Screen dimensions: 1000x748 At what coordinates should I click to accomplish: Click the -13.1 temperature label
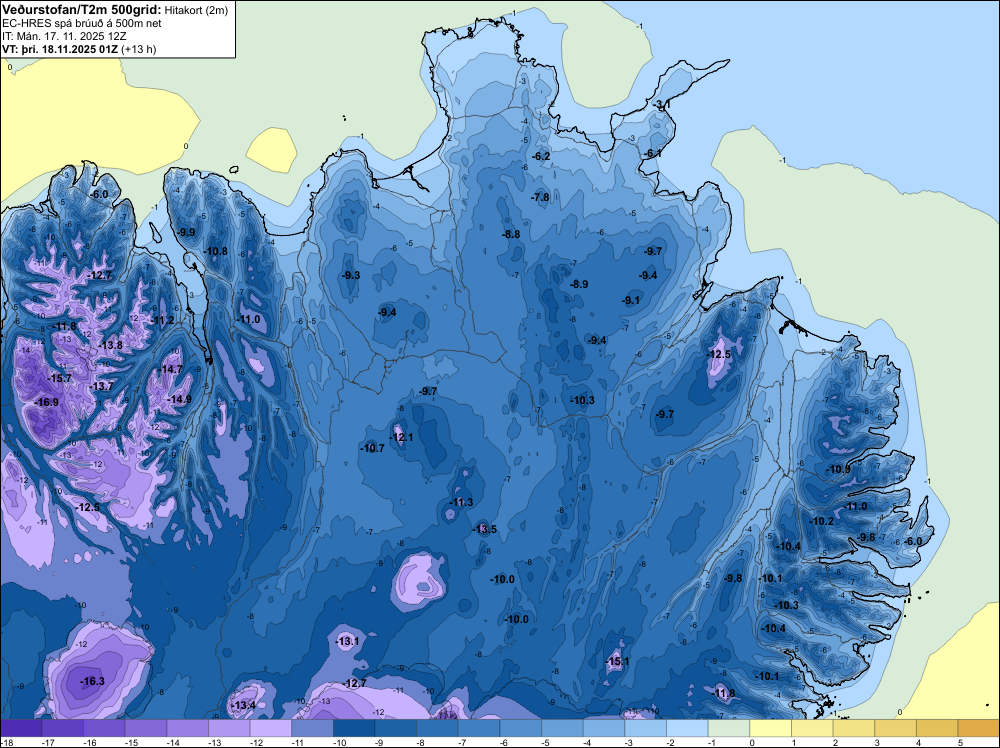[348, 642]
